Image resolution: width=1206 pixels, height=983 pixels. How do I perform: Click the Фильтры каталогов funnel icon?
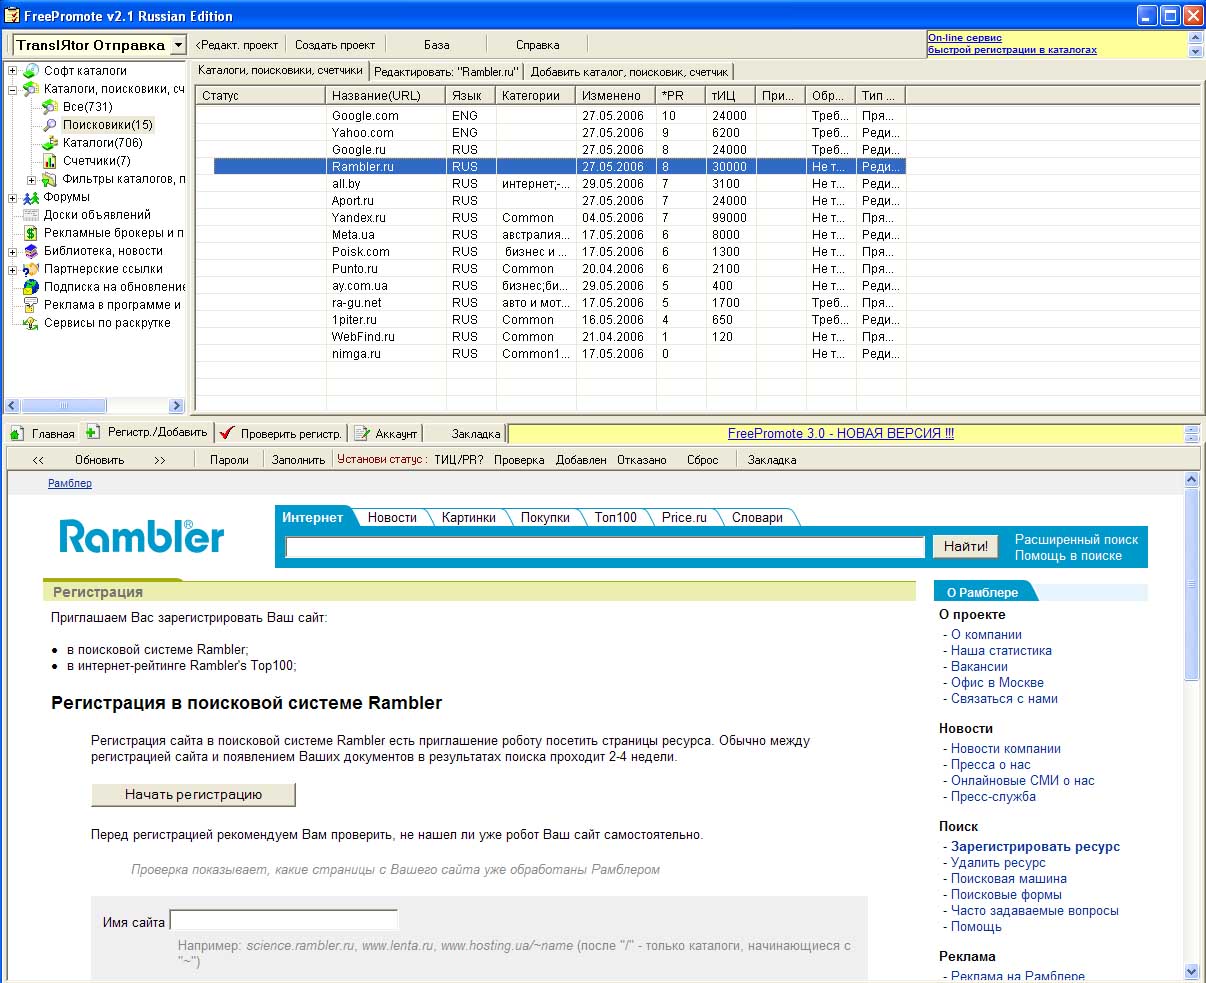click(x=50, y=179)
